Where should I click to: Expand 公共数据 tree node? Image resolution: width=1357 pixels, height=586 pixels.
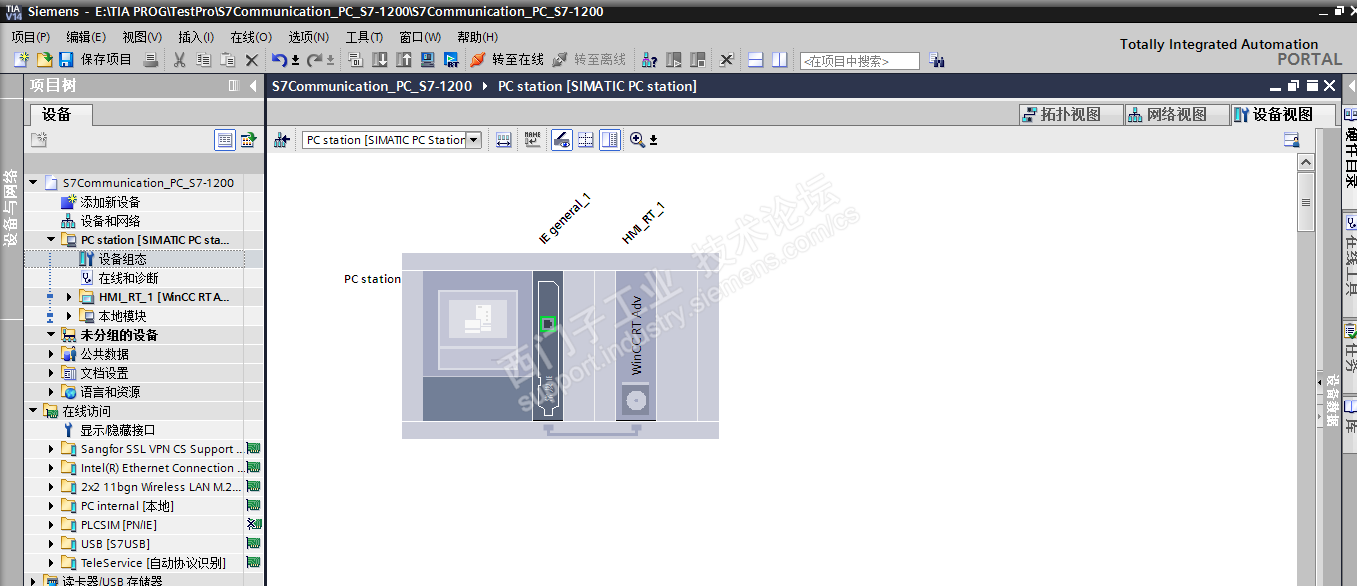51,354
